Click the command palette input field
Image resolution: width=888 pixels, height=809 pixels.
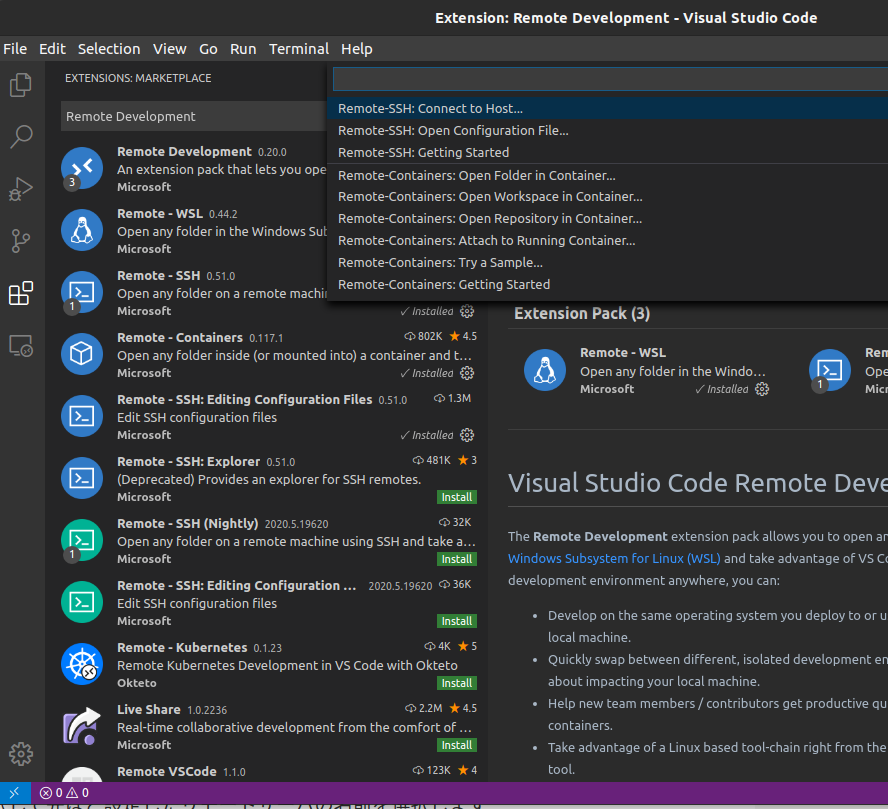[x=610, y=79]
